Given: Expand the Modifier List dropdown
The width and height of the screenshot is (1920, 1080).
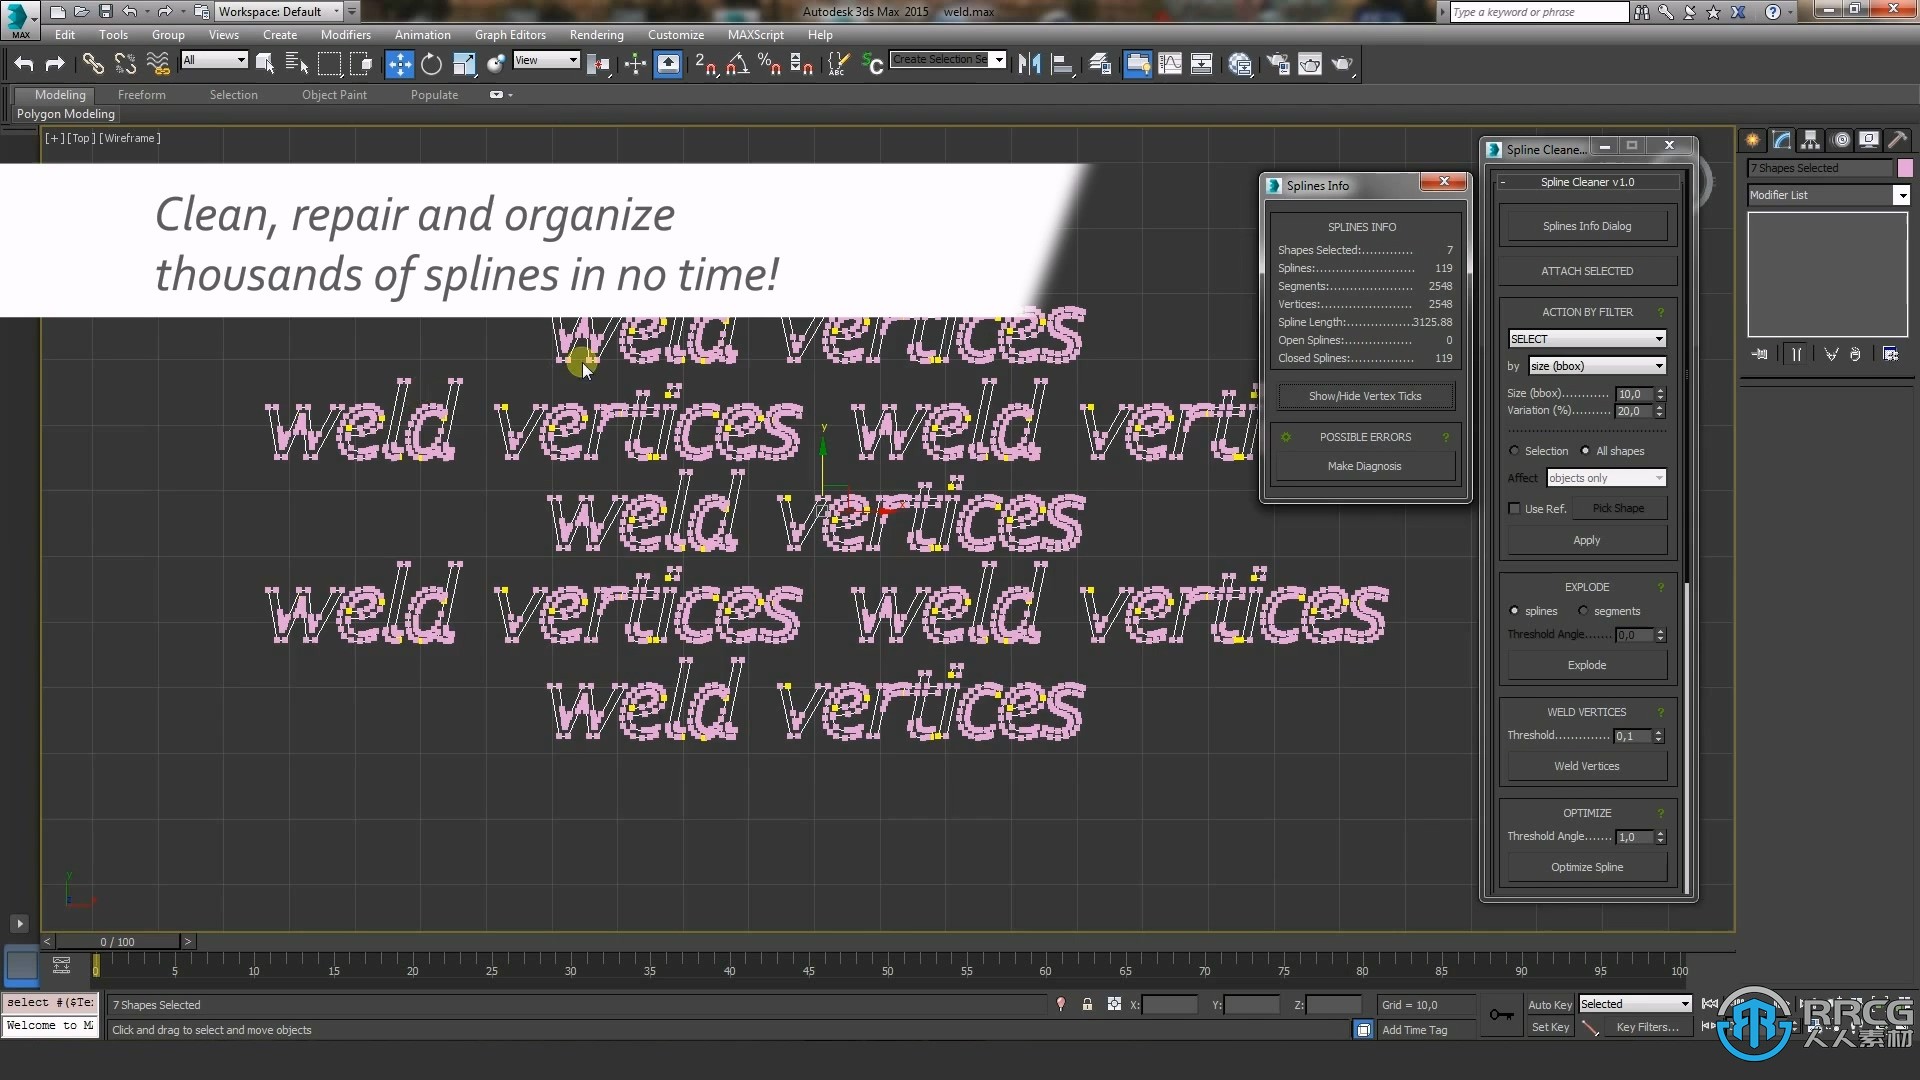Looking at the screenshot, I should 1903,195.
